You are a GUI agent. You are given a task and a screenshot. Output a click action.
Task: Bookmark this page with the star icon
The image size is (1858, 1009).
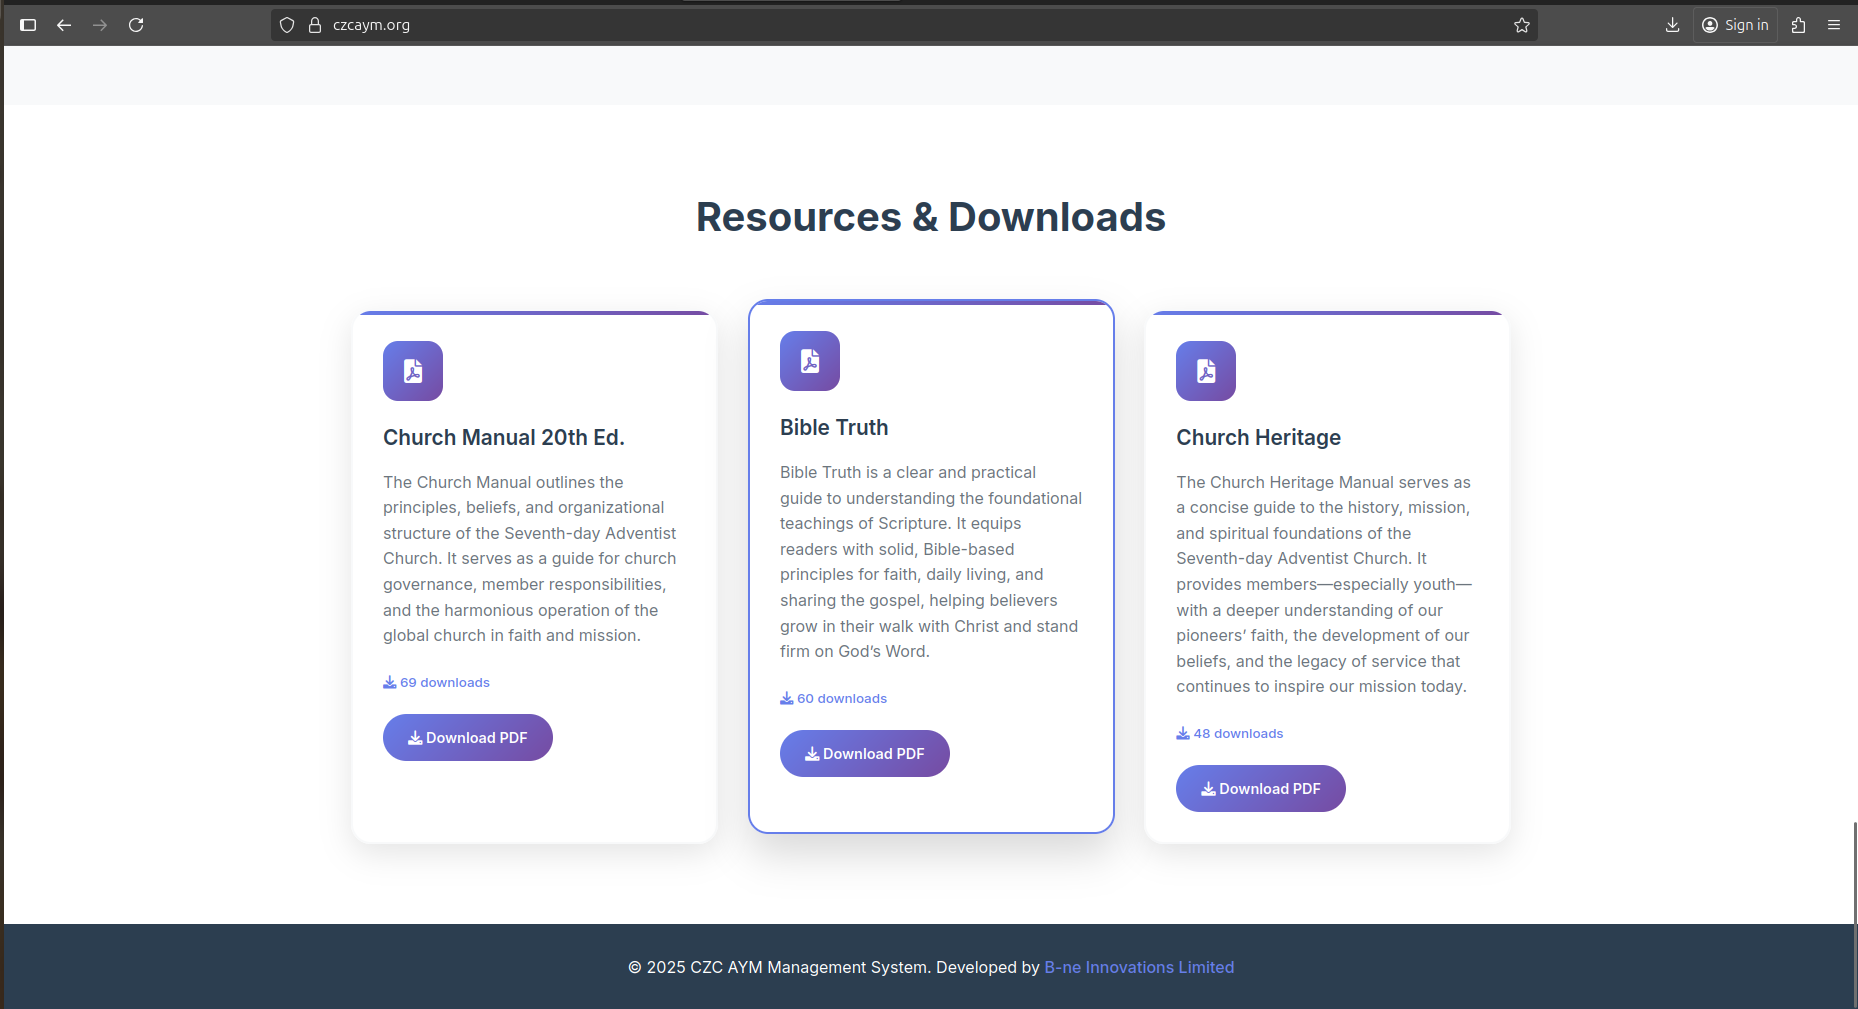[1522, 25]
